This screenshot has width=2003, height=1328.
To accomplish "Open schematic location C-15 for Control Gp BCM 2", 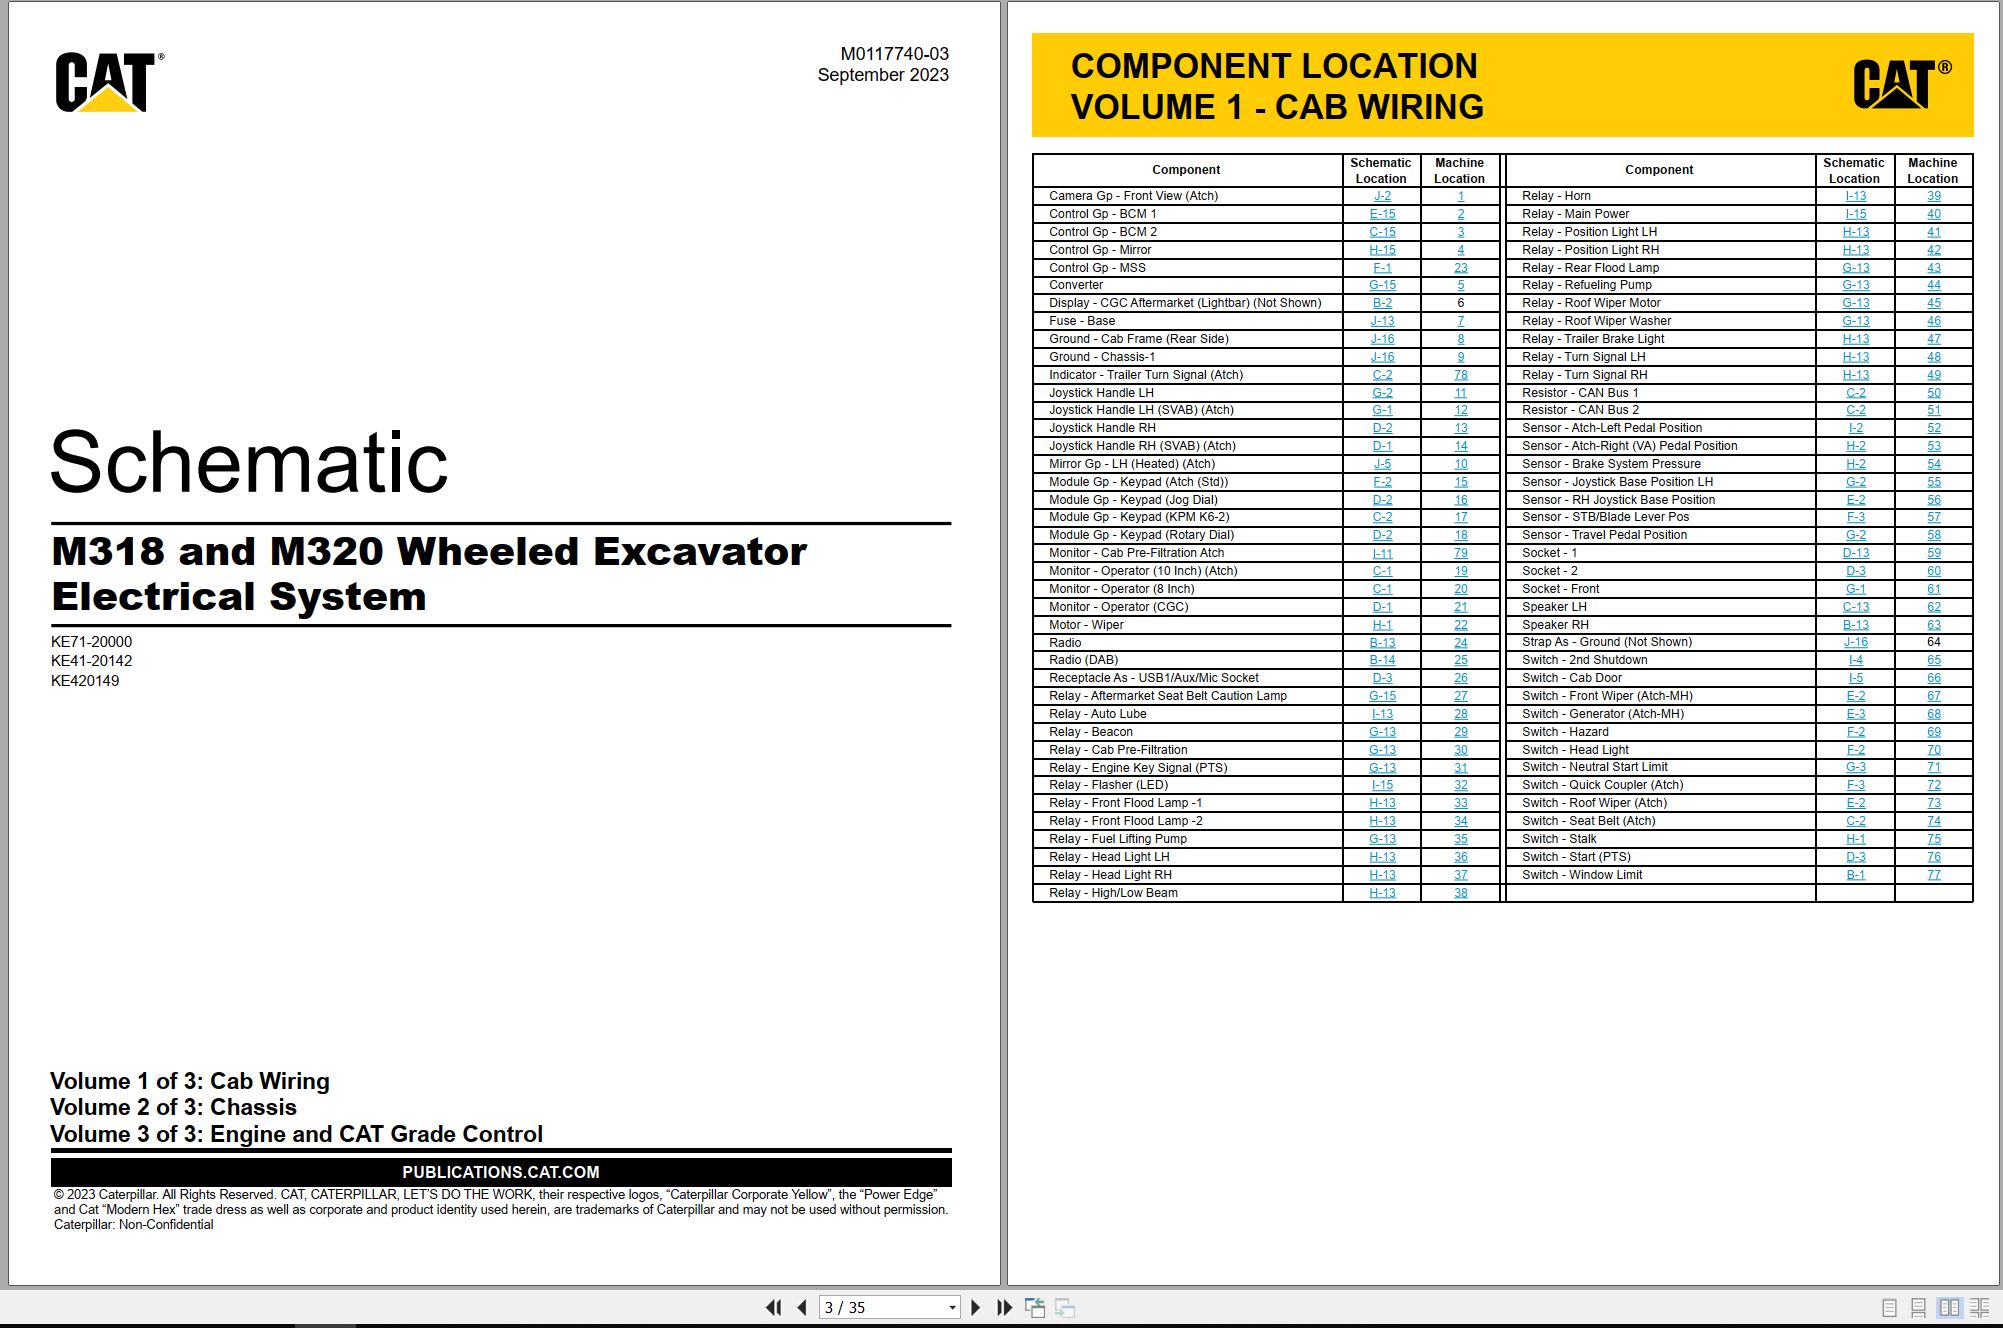I will pos(1382,232).
